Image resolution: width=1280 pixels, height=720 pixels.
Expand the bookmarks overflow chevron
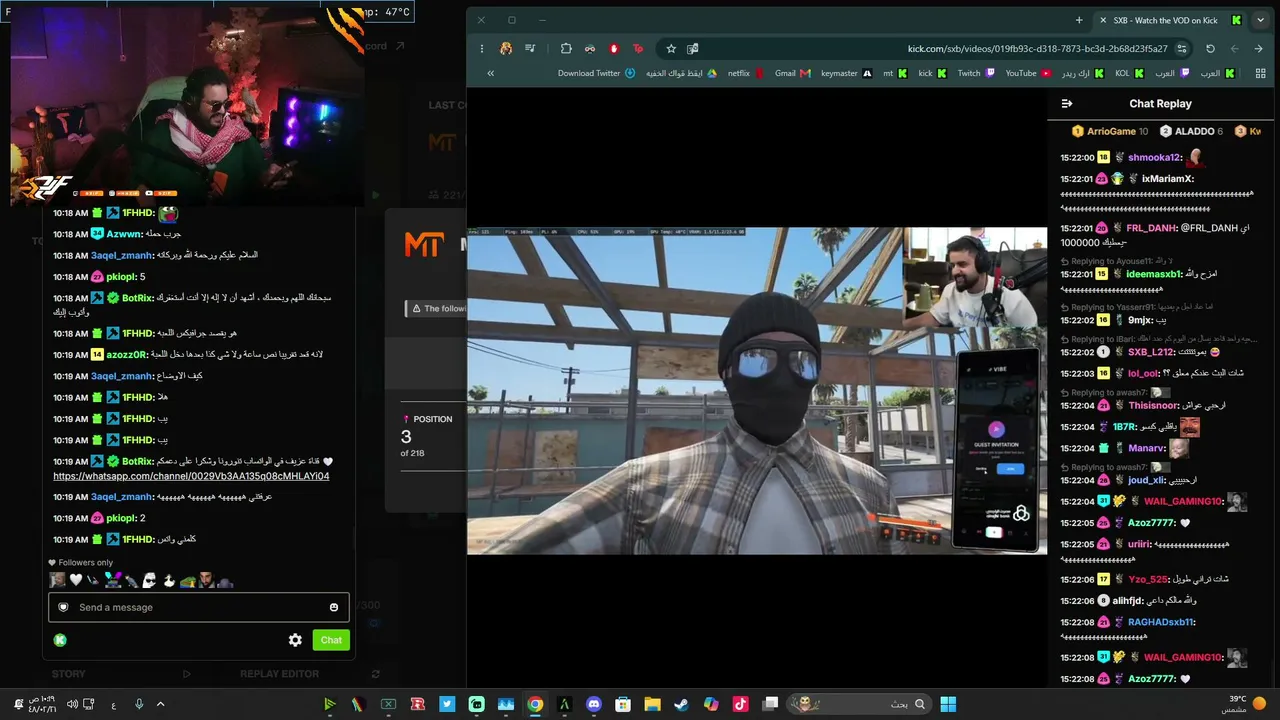[490, 73]
